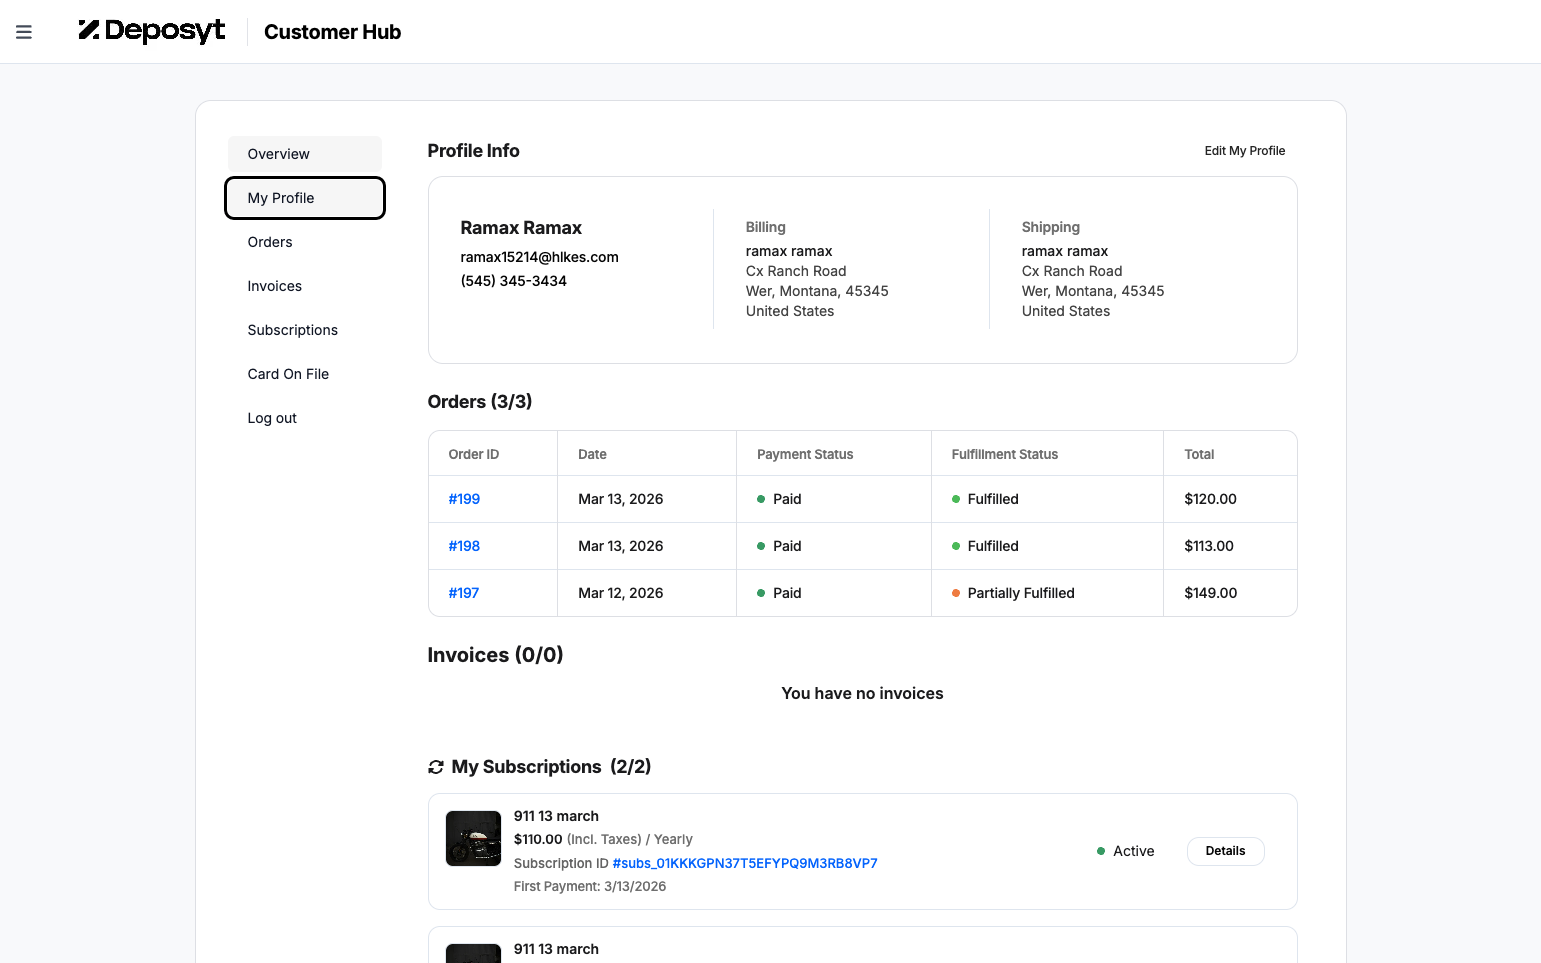Click the Ramax Ramax profile name
Image resolution: width=1541 pixels, height=963 pixels.
521,228
